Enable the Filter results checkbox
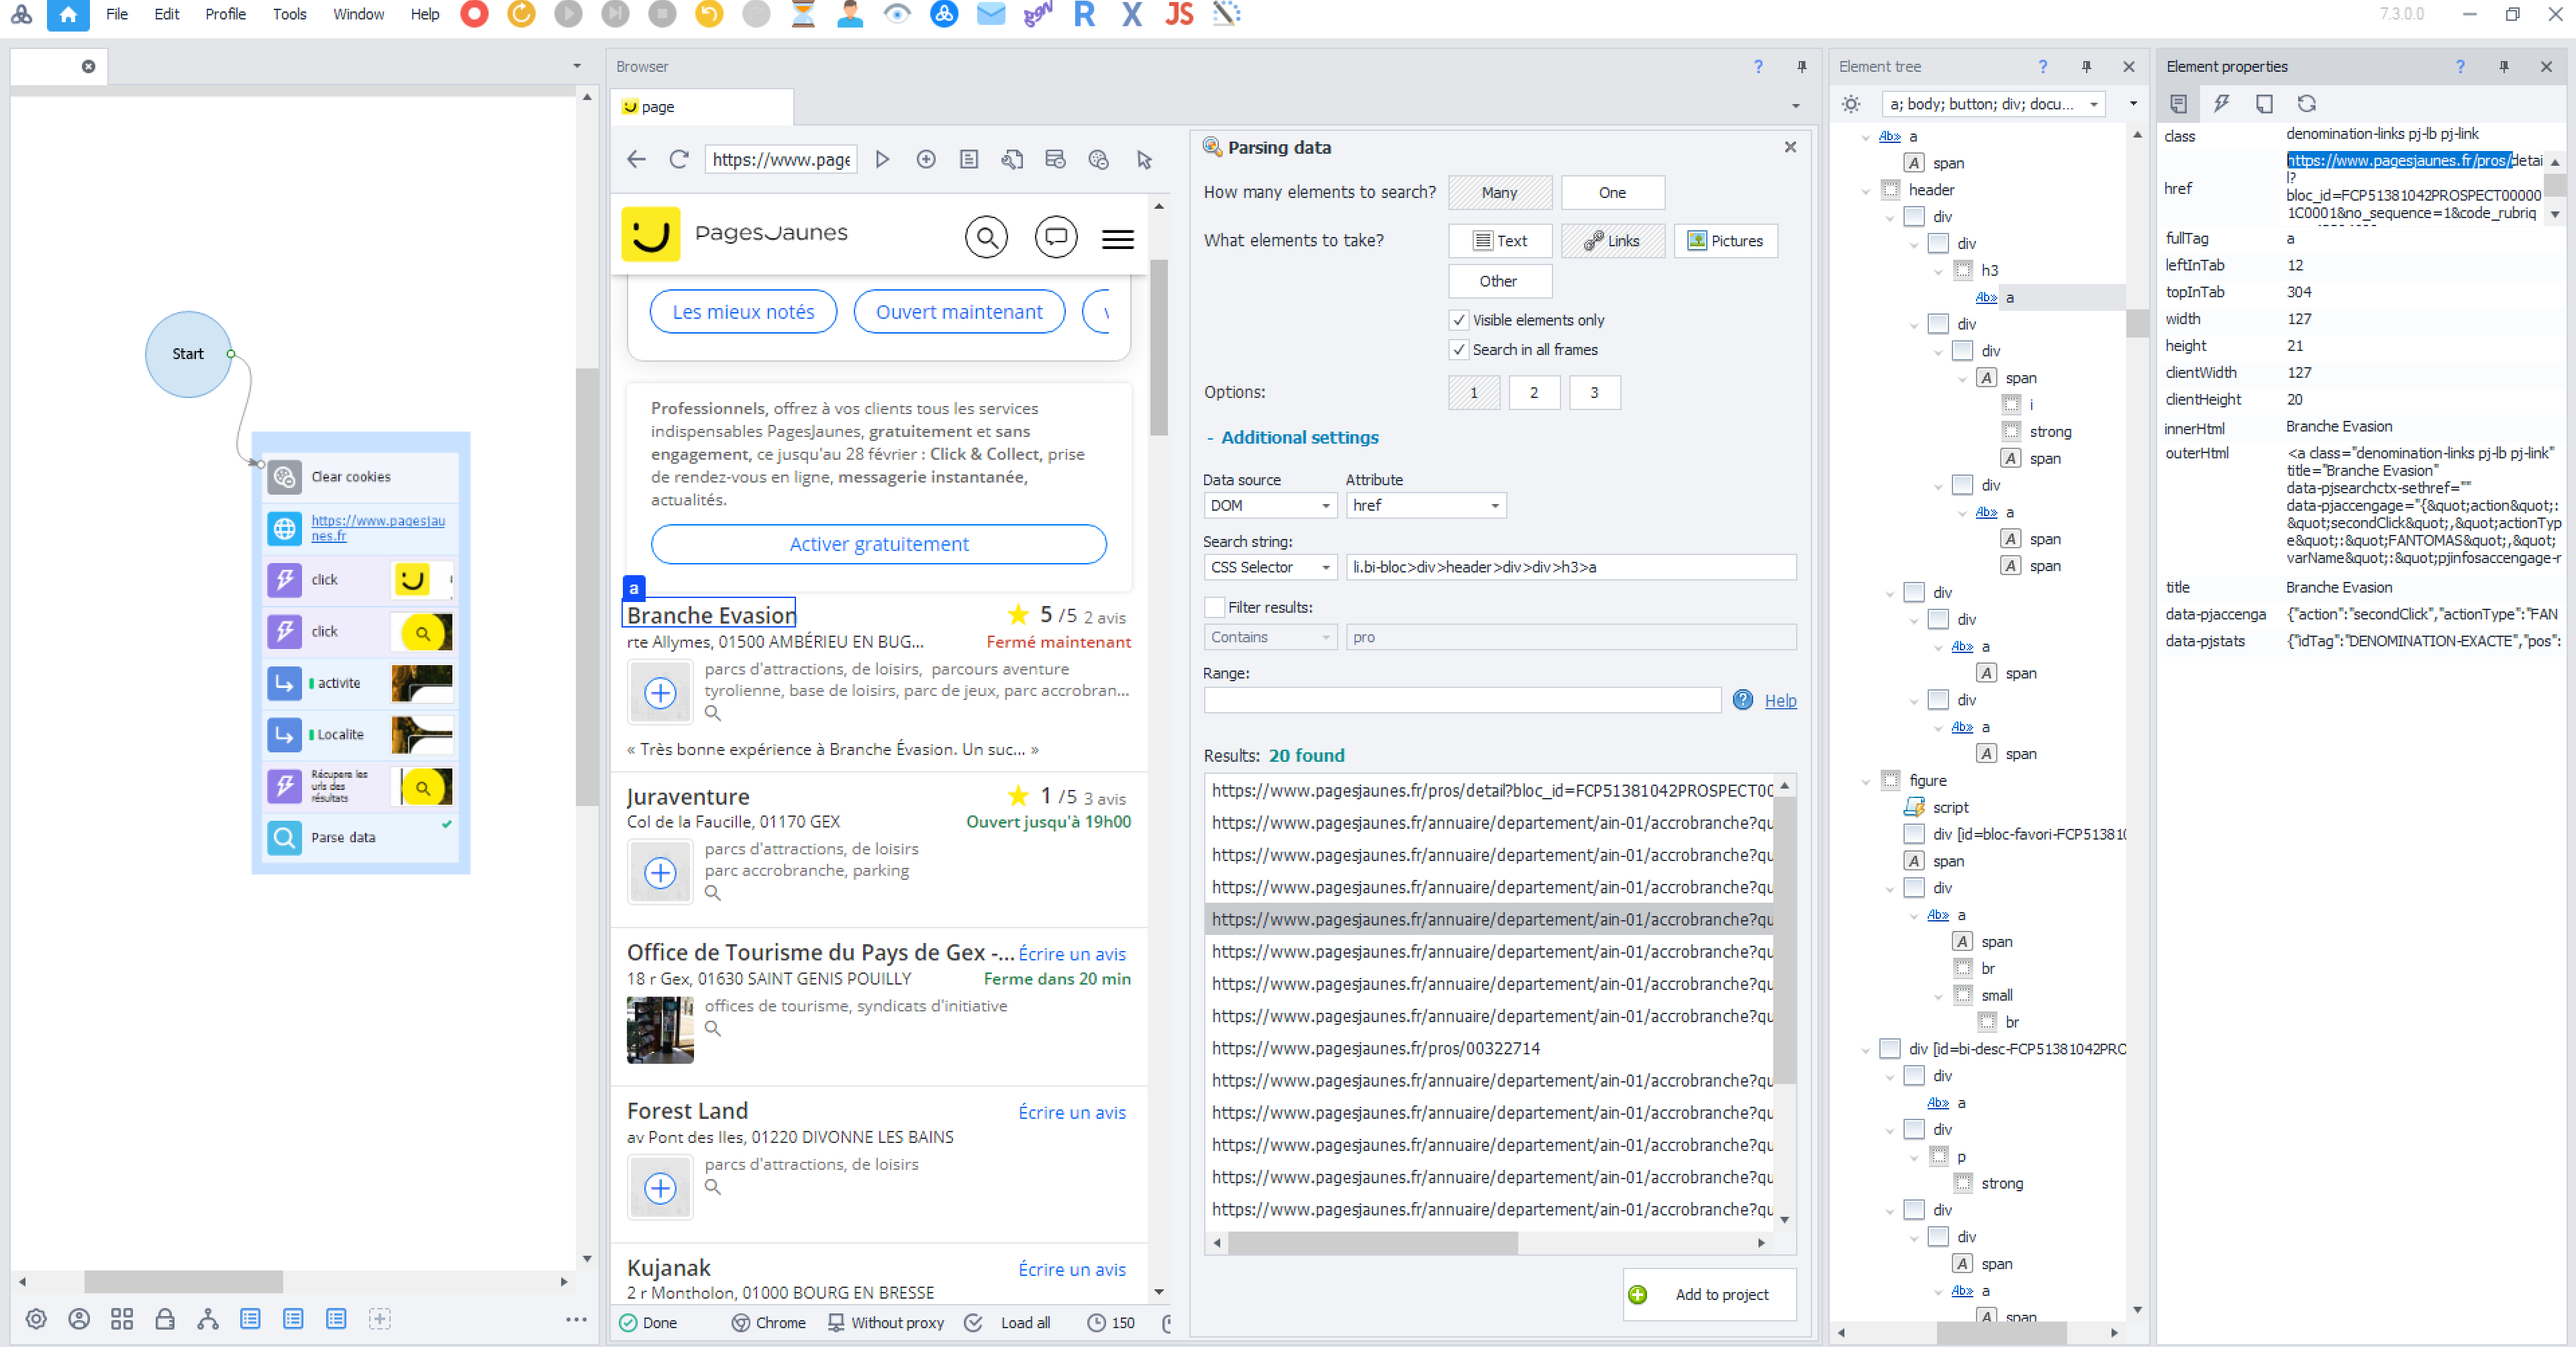 coord(1214,607)
